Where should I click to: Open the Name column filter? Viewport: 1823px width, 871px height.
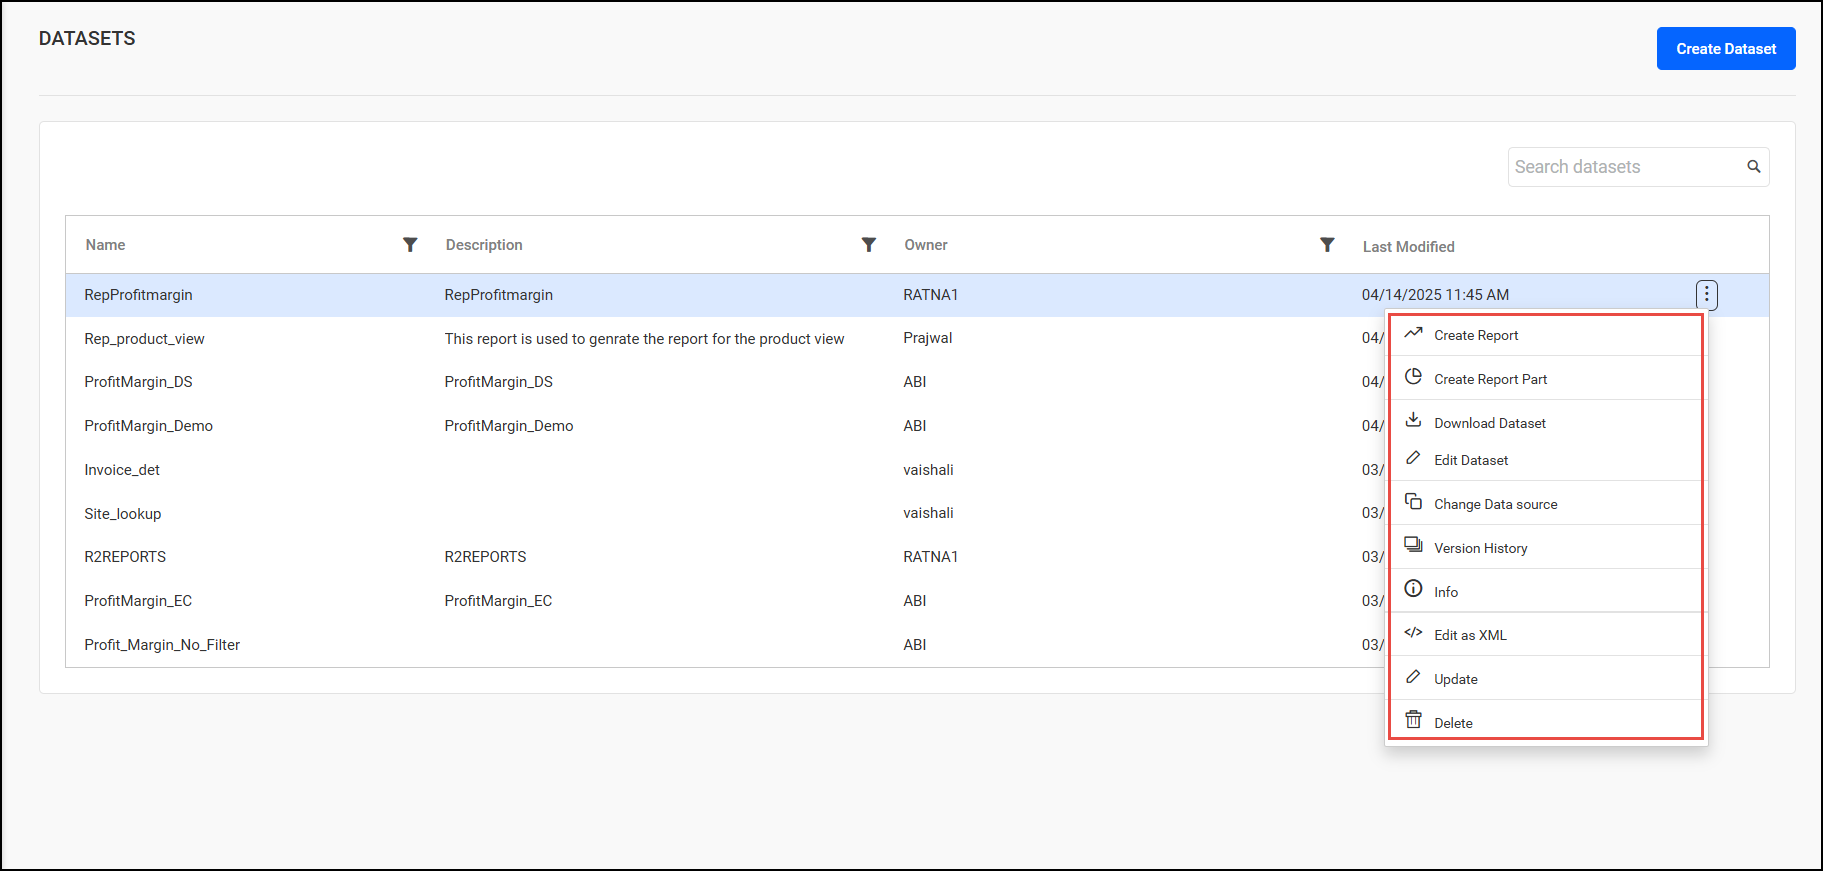click(410, 245)
